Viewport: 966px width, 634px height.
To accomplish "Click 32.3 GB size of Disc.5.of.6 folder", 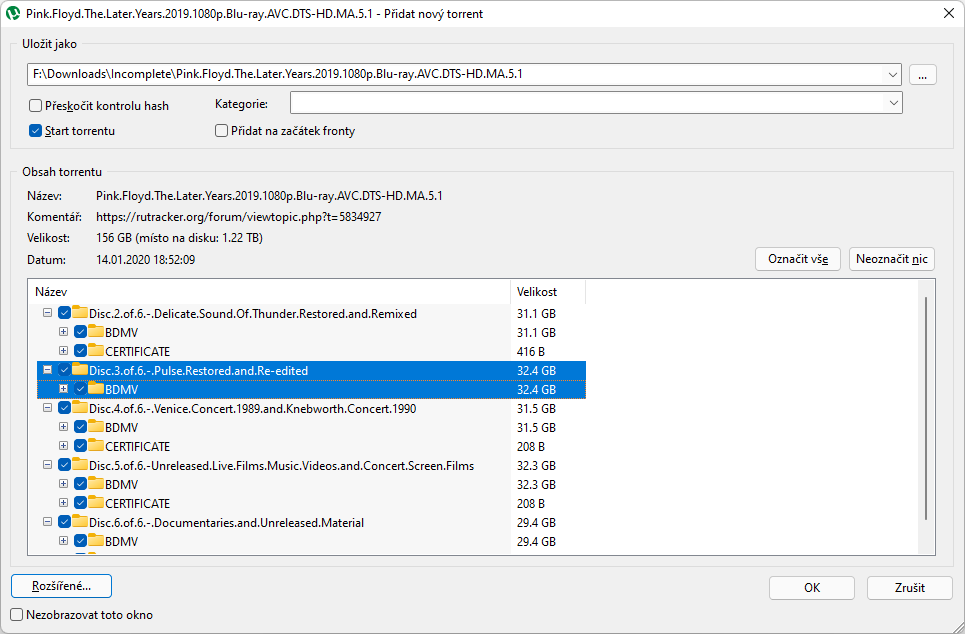I will point(536,465).
